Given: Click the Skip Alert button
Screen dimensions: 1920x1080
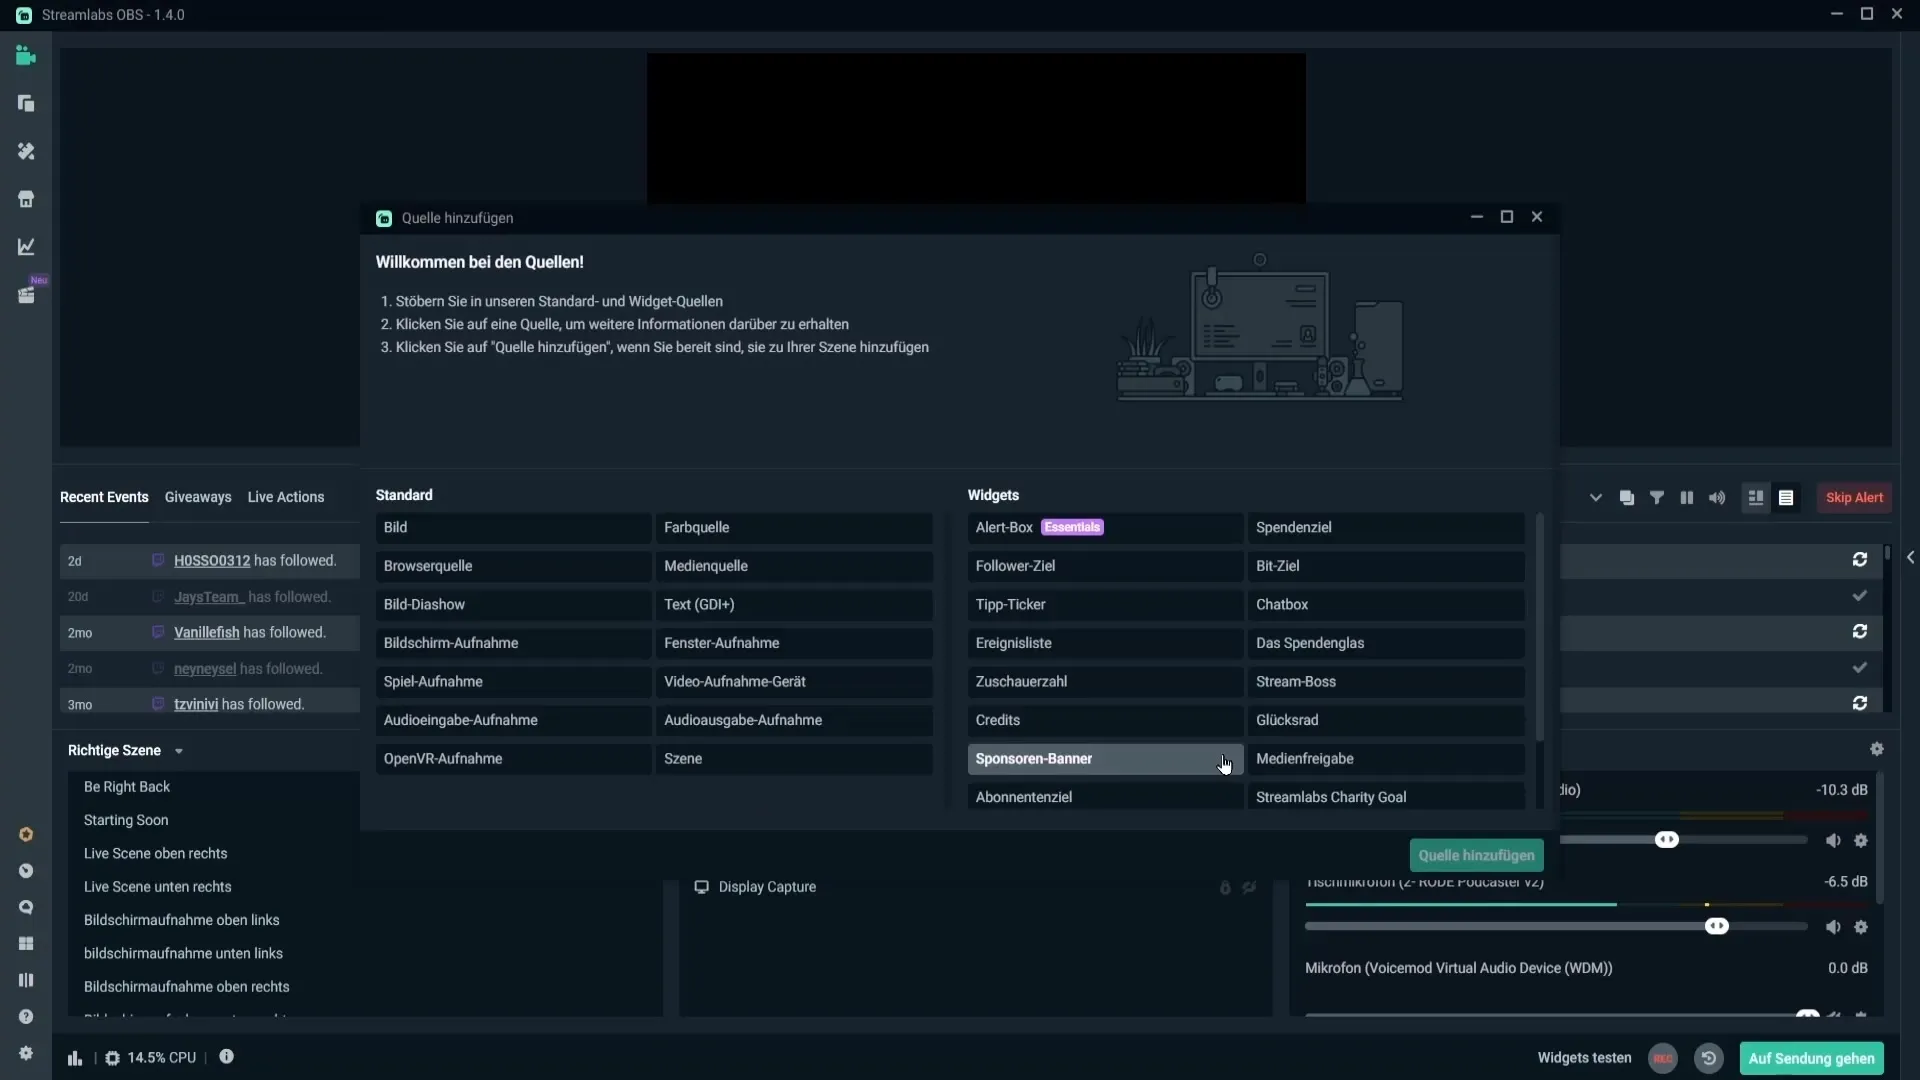Looking at the screenshot, I should coord(1854,498).
